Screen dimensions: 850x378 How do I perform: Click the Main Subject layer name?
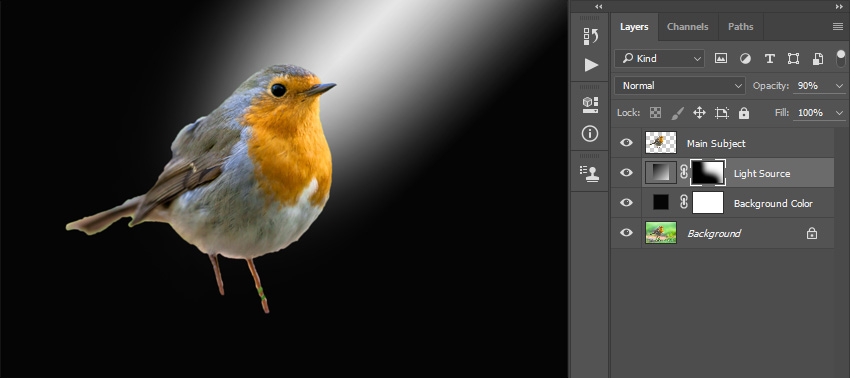click(x=716, y=144)
